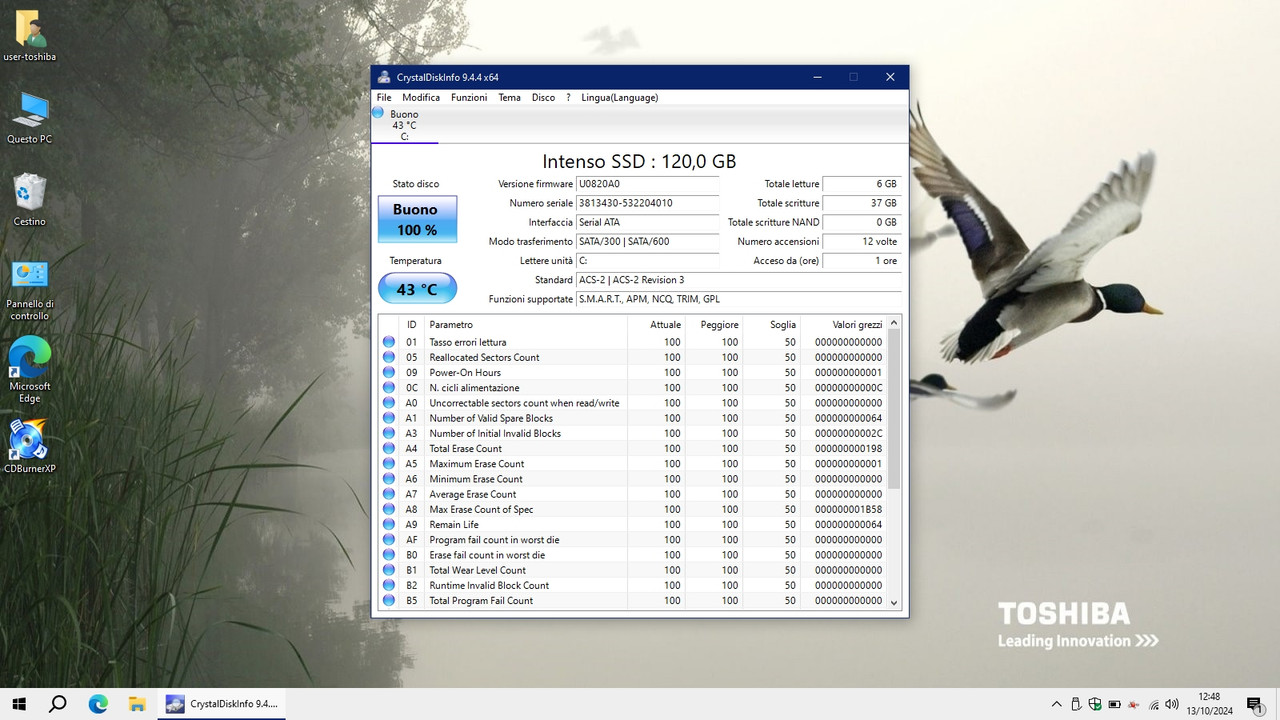Open the Lingua(Language) menu
The width and height of the screenshot is (1280, 720).
coord(619,98)
